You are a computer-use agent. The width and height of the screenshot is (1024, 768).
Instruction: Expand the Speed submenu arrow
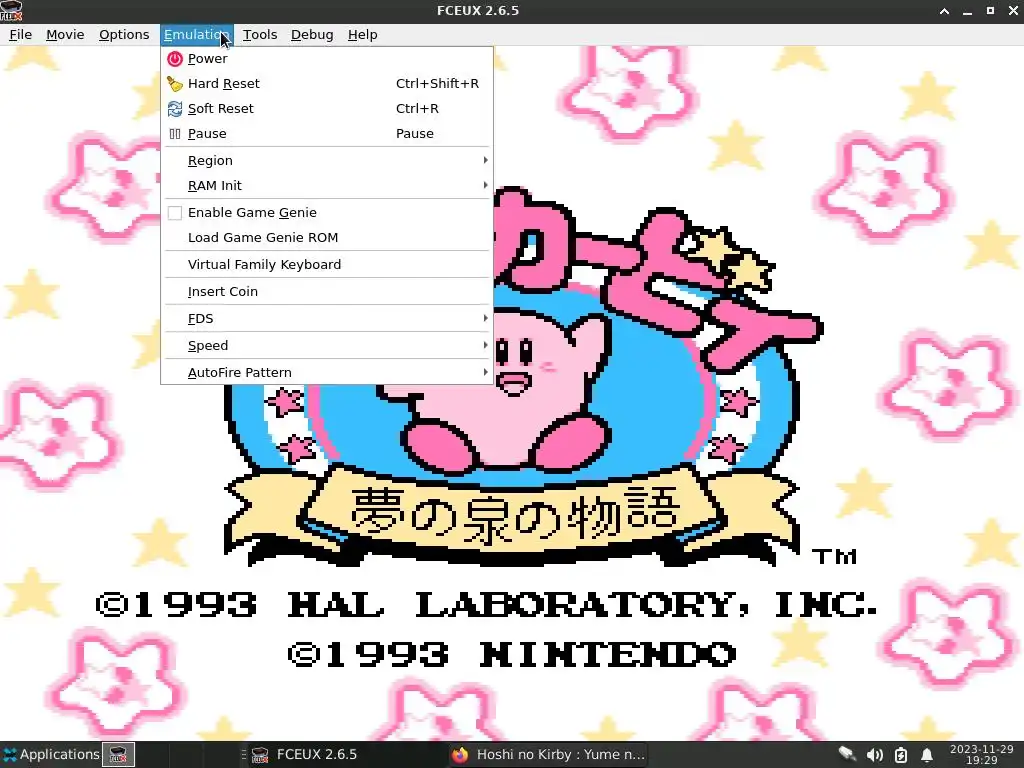click(485, 345)
